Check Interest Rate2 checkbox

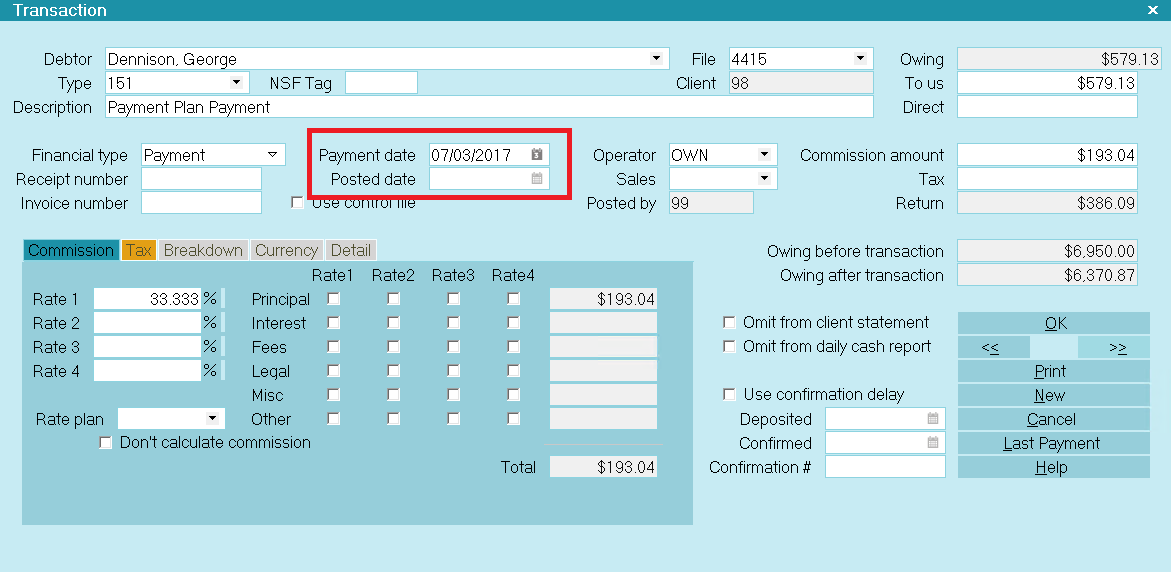394,323
